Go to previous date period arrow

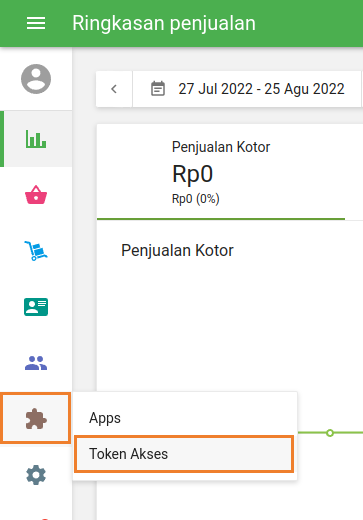click(x=114, y=89)
